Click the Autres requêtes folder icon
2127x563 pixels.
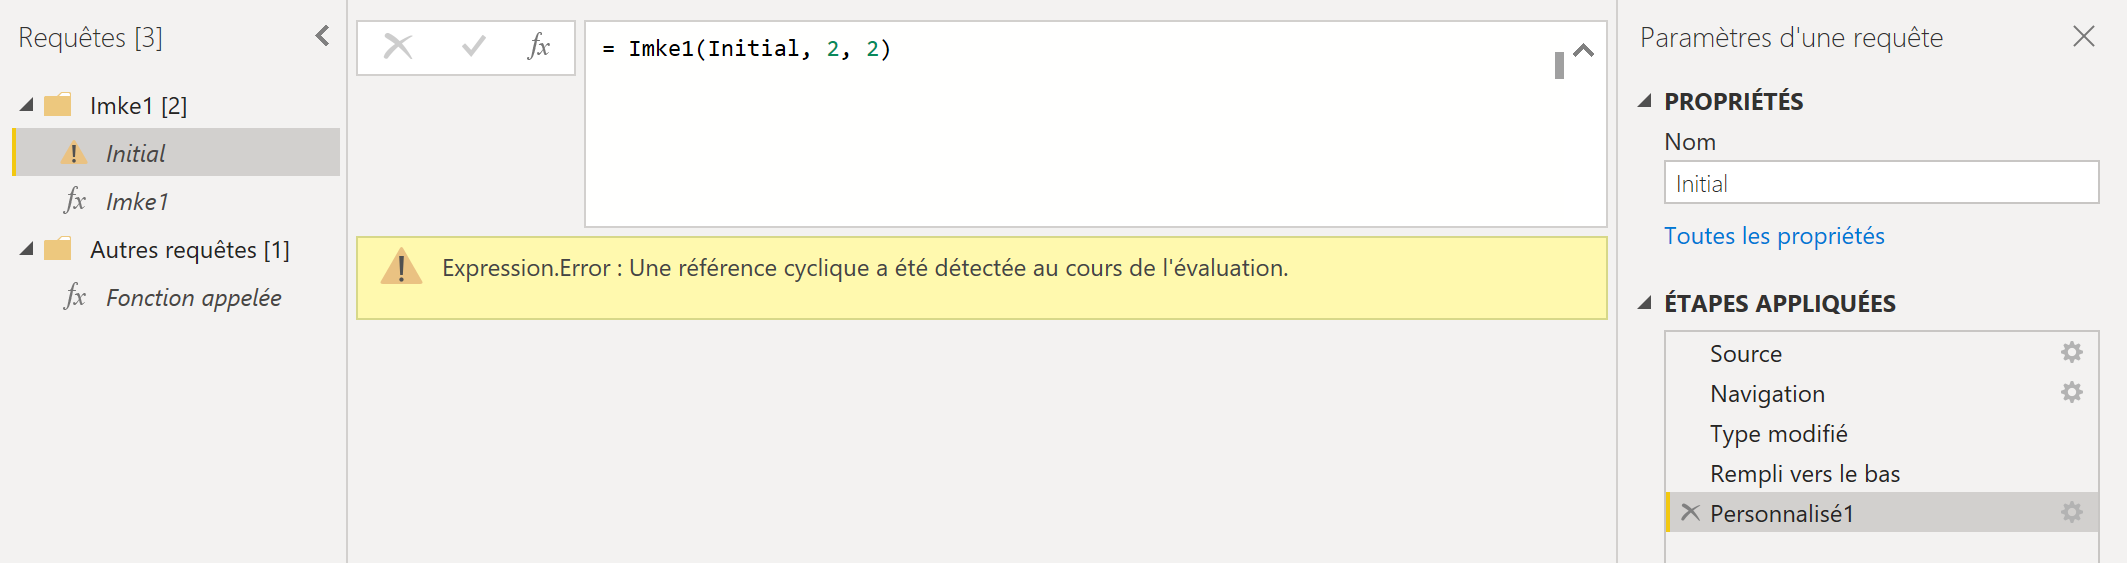pyautogui.click(x=58, y=248)
